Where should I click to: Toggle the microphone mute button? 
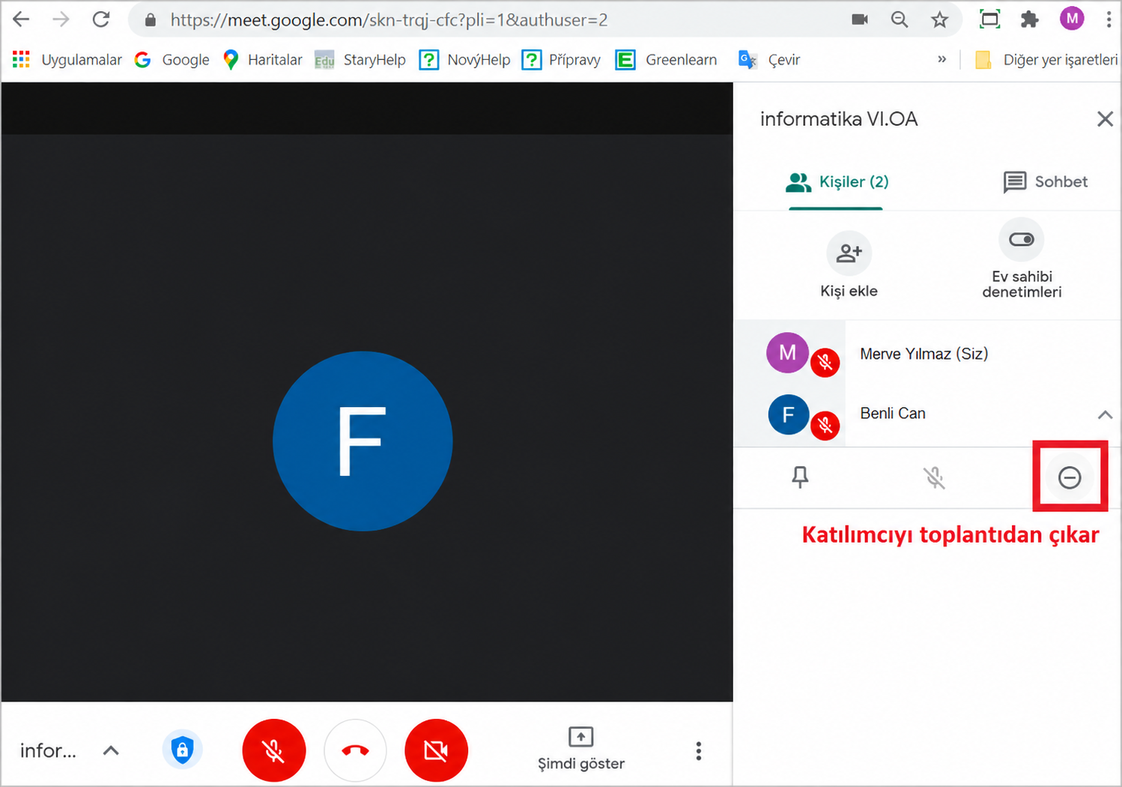[x=274, y=751]
